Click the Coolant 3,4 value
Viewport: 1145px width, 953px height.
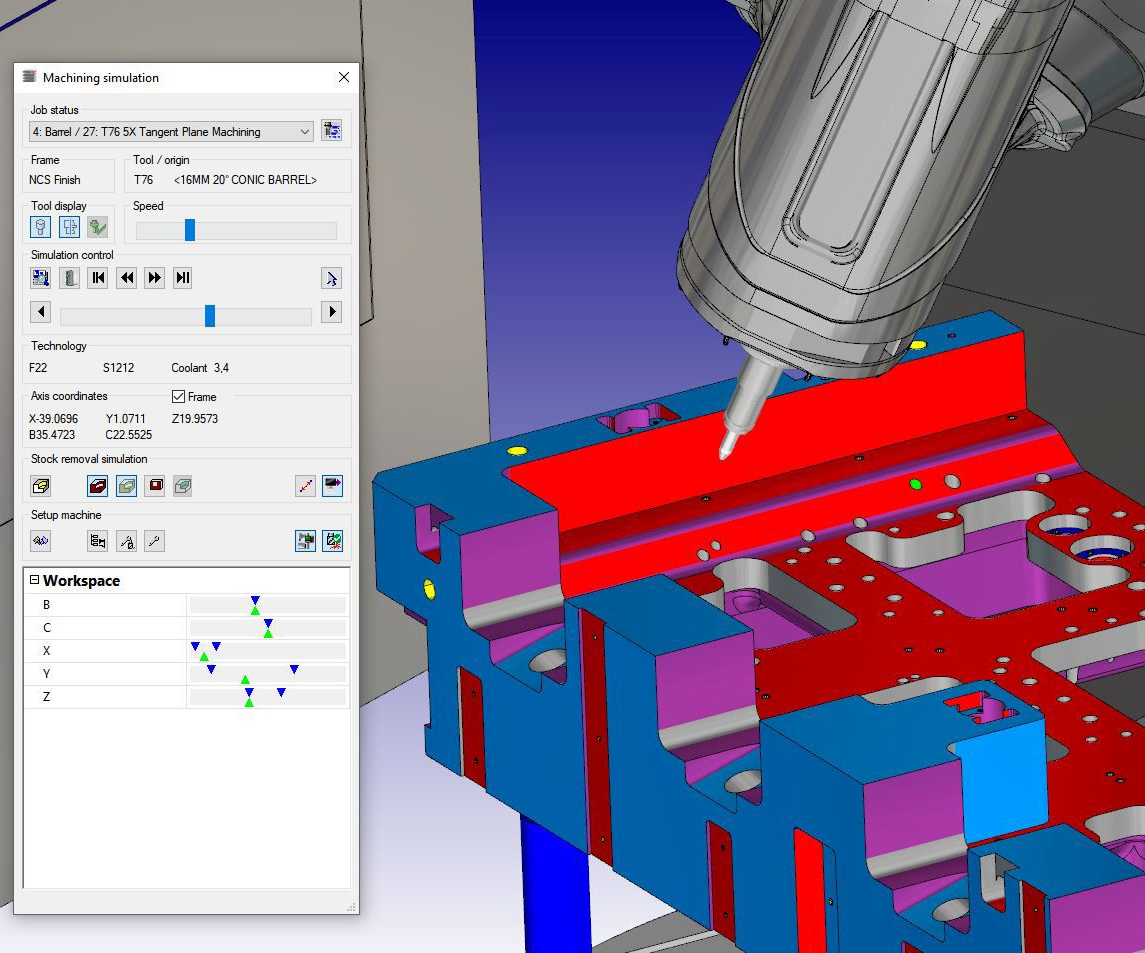point(200,368)
